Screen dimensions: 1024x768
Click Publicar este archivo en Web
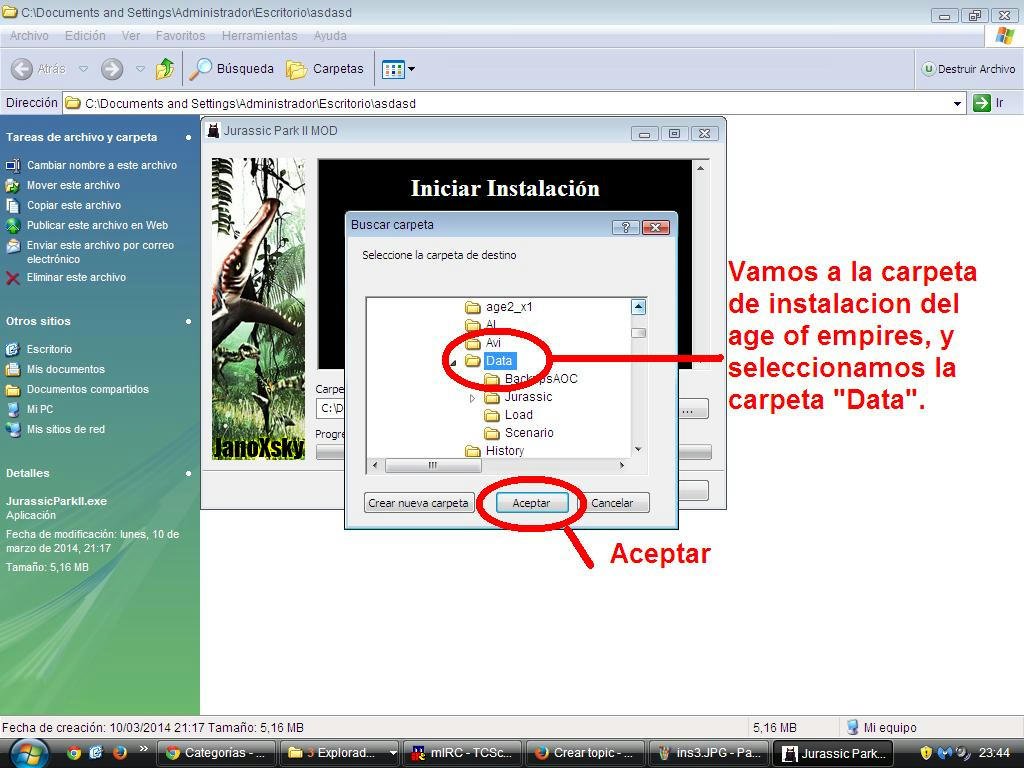click(97, 225)
